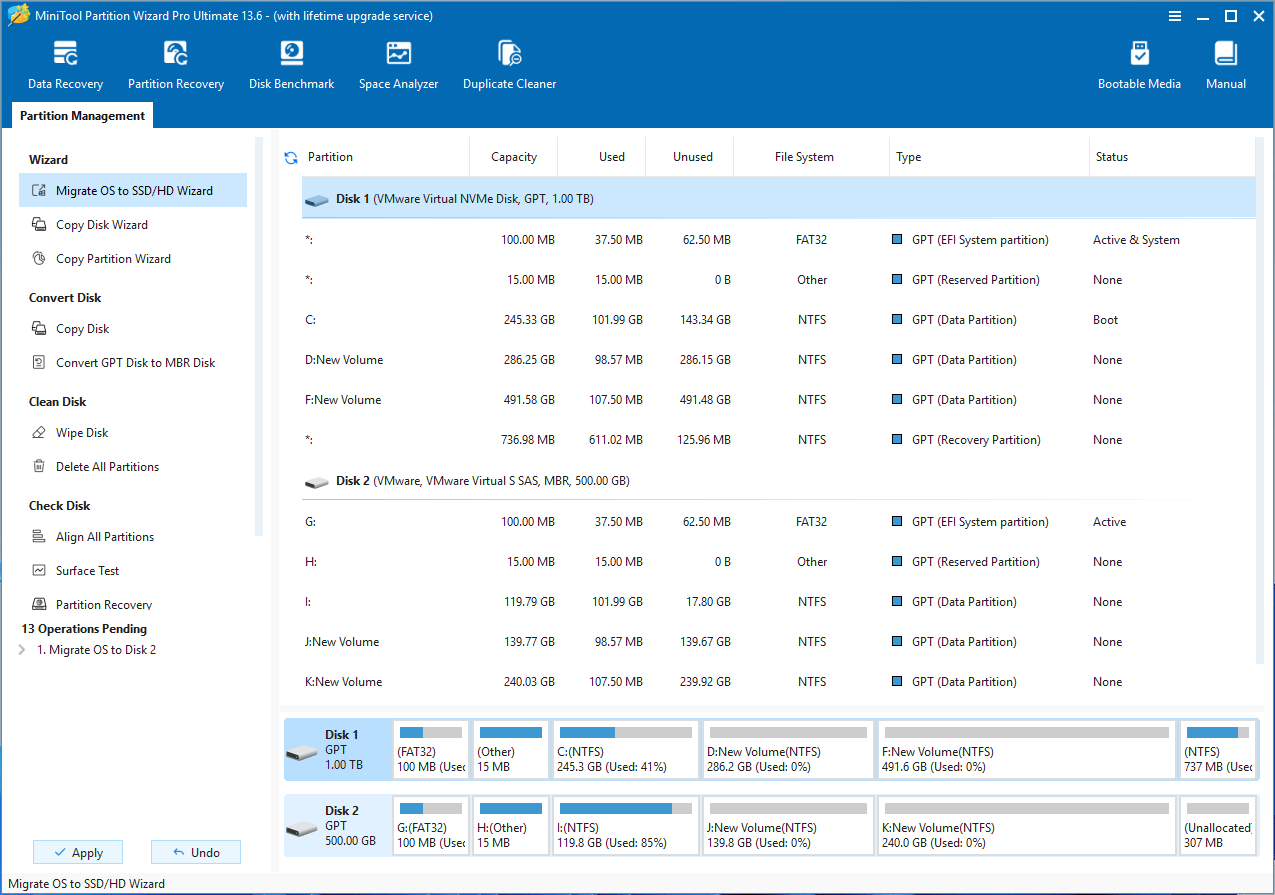Select the G: partition row

click(x=779, y=522)
